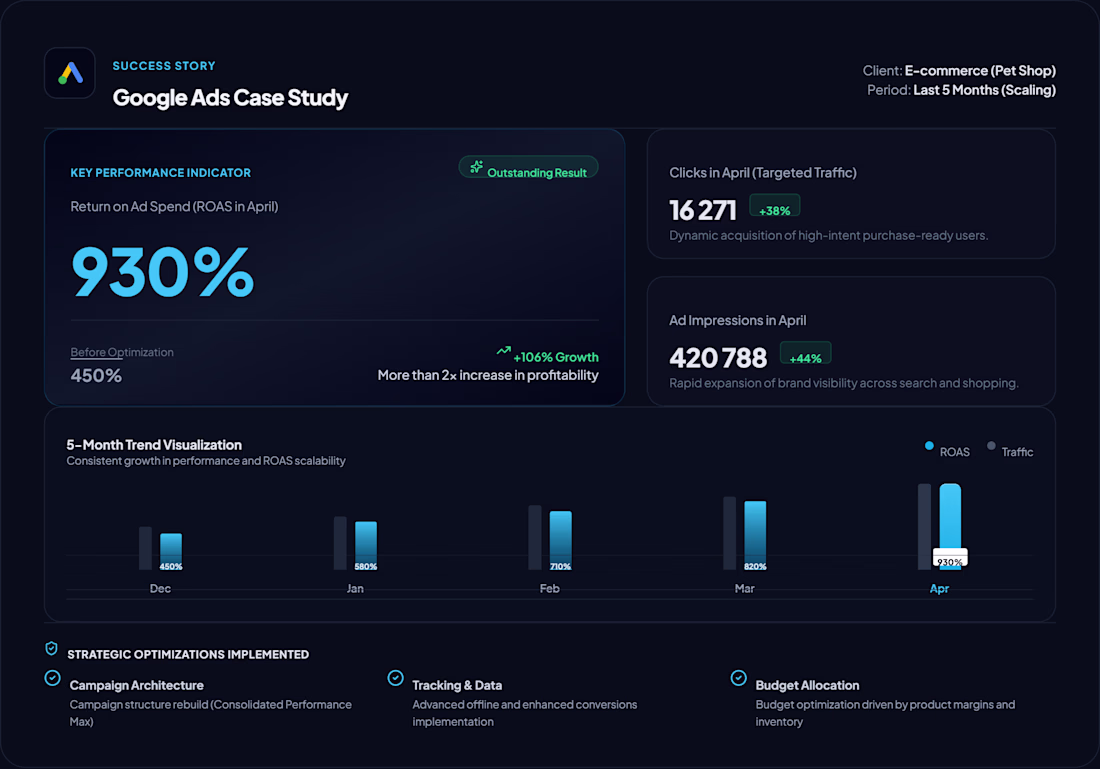Screen dimensions: 1100x769
Task: Click the growth trend arrow icon
Action: point(503,350)
